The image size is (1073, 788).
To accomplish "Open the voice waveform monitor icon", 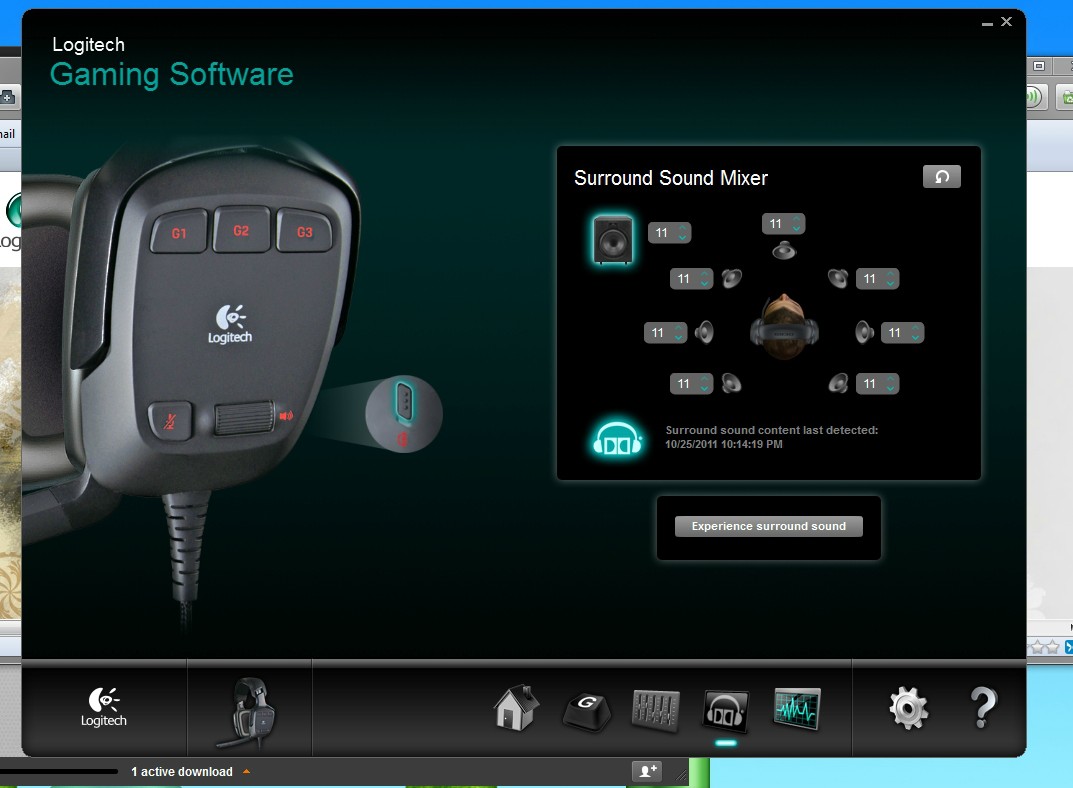I will coord(797,709).
